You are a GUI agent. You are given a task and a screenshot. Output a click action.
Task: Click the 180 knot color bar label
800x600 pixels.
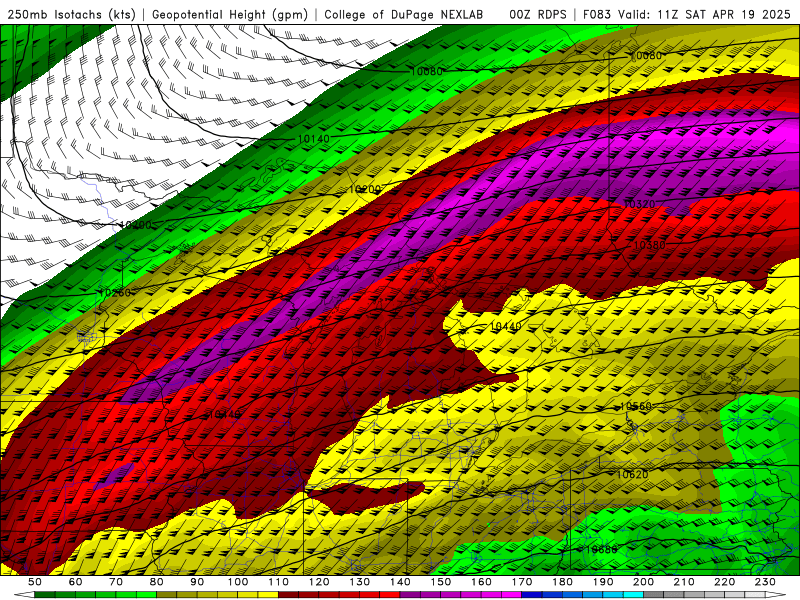click(562, 582)
